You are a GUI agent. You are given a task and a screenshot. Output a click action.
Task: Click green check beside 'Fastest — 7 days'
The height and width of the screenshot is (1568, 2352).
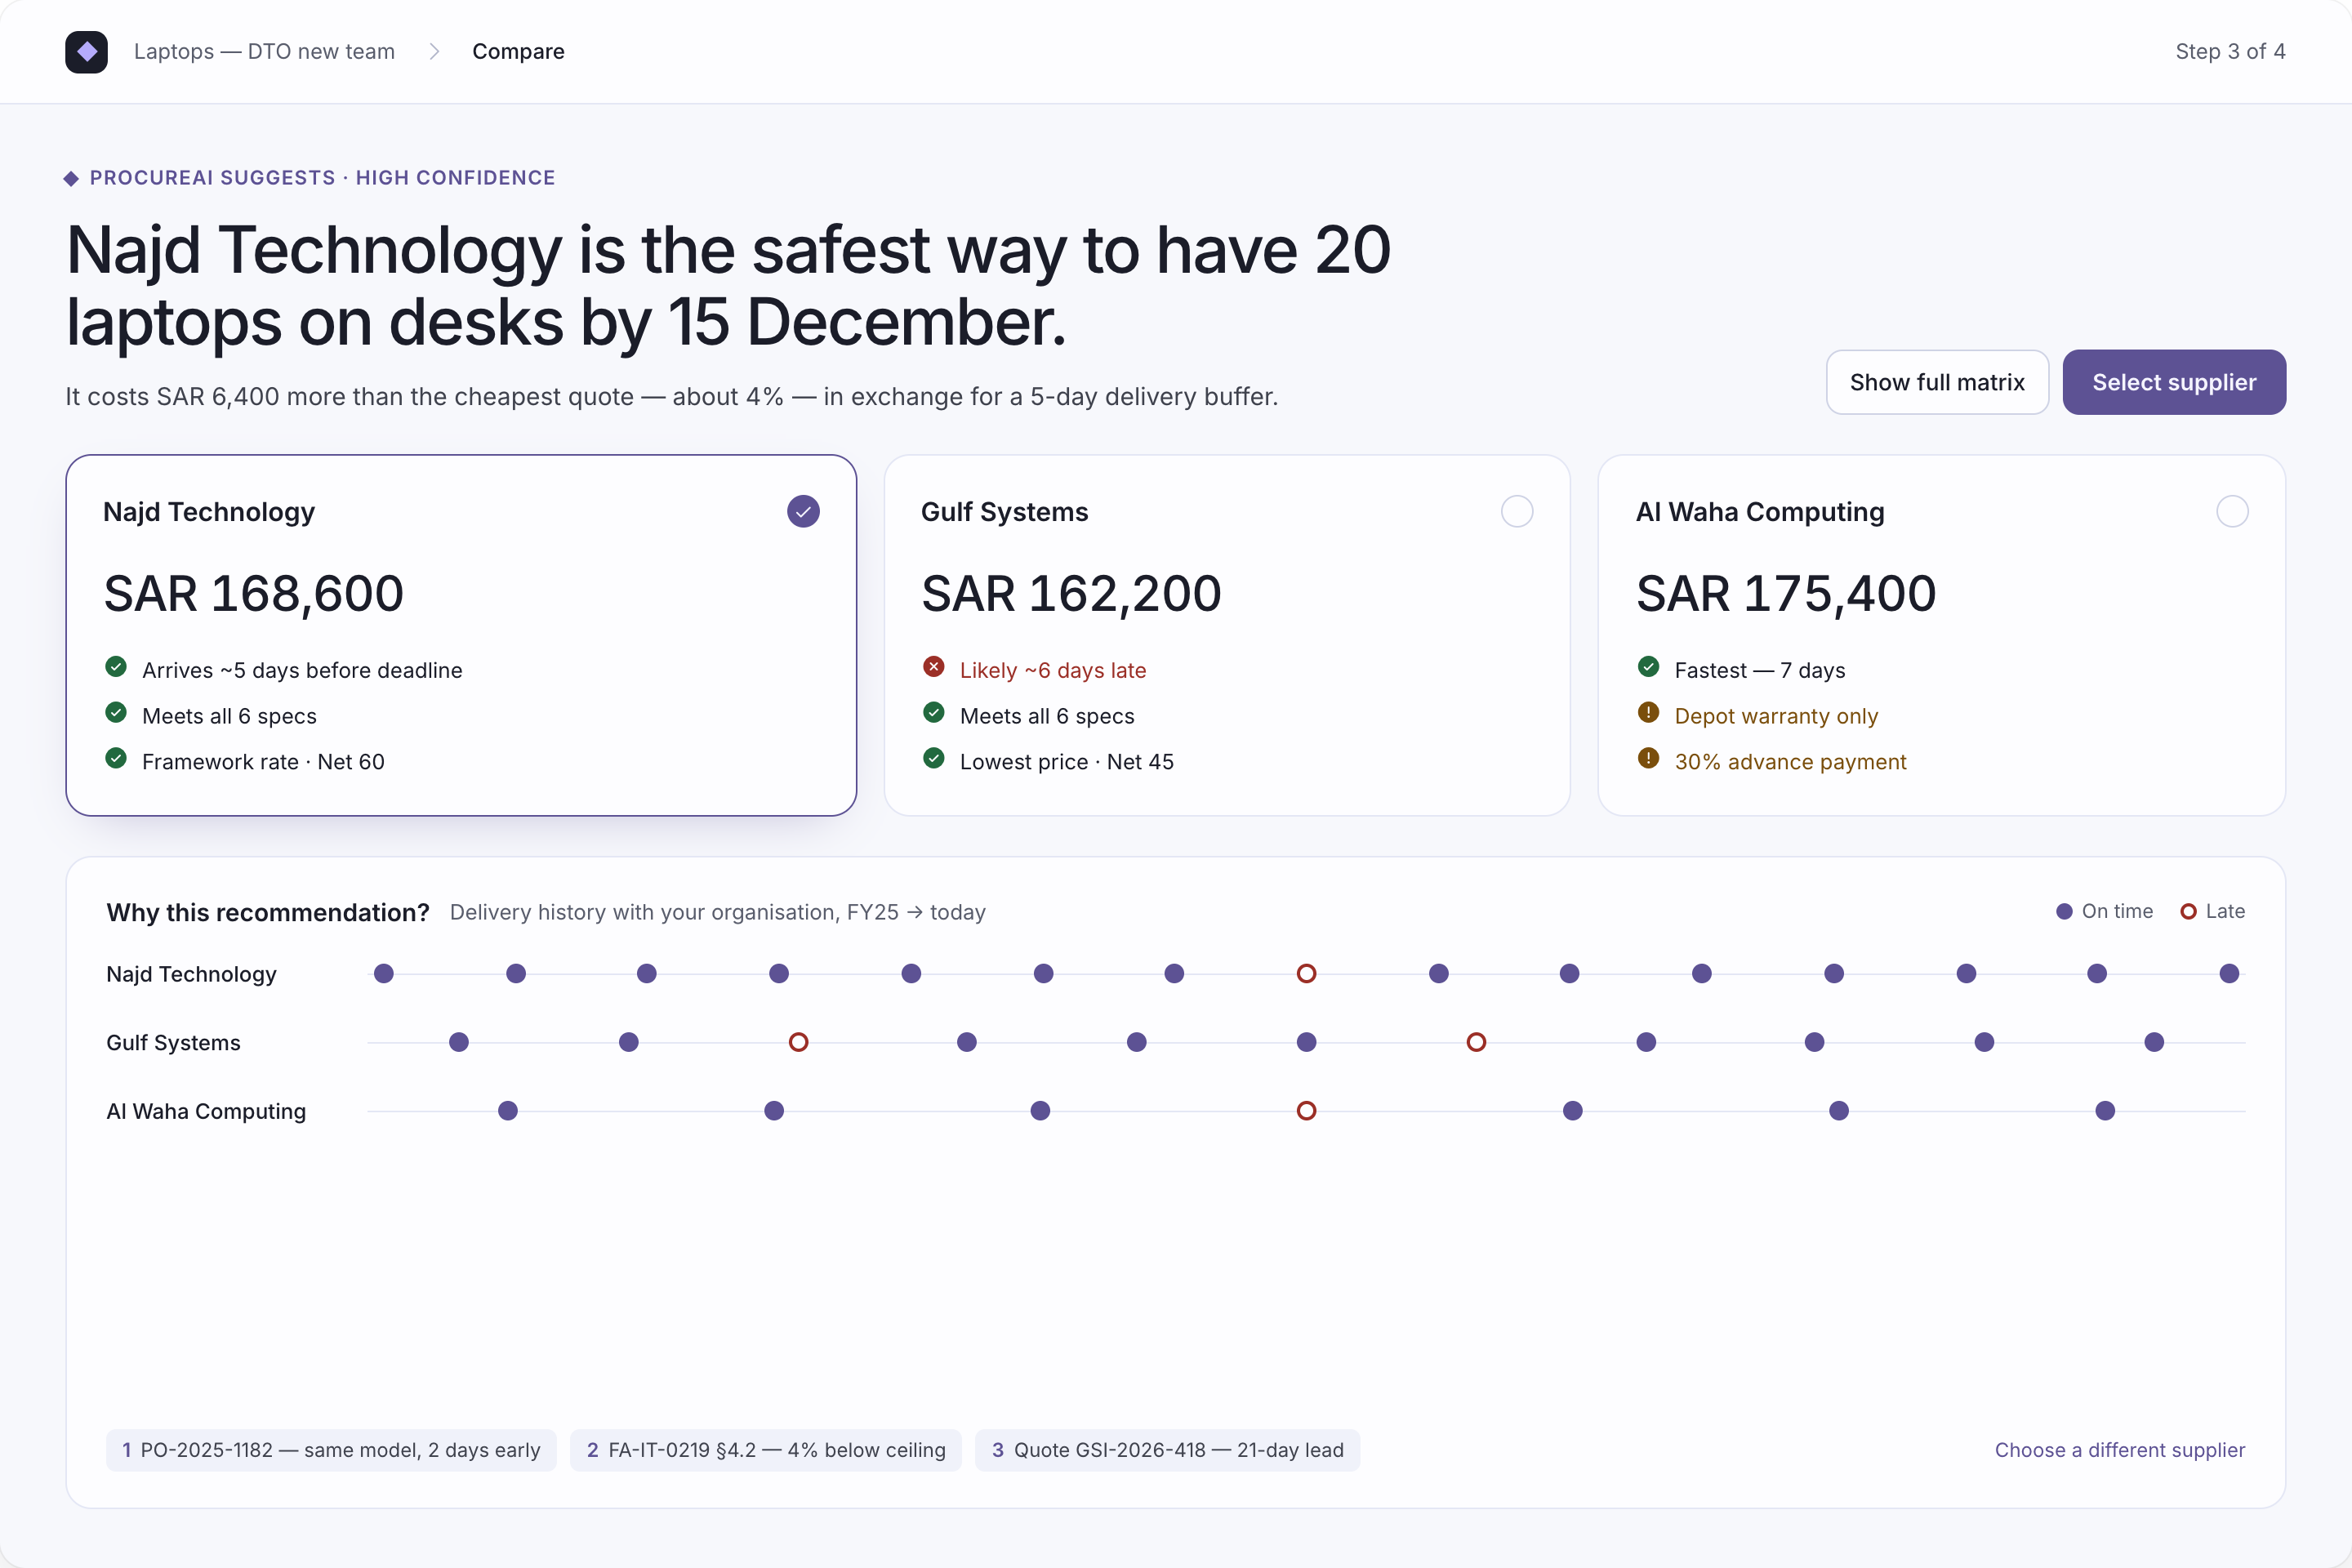click(x=1649, y=667)
